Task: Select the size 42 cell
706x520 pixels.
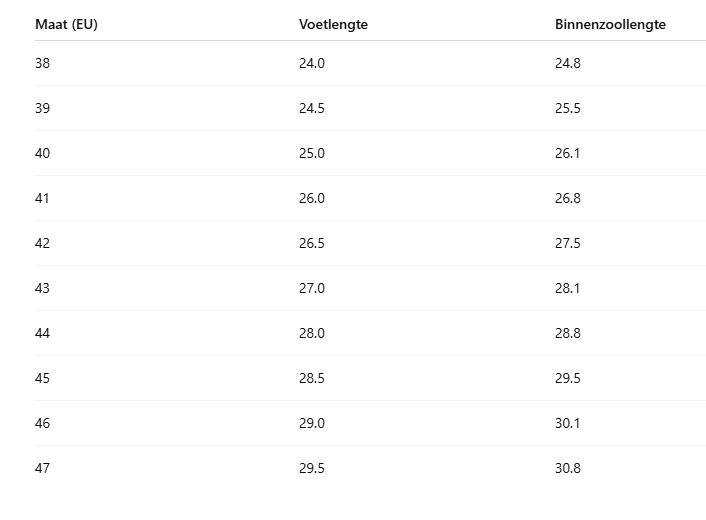Action: click(43, 243)
